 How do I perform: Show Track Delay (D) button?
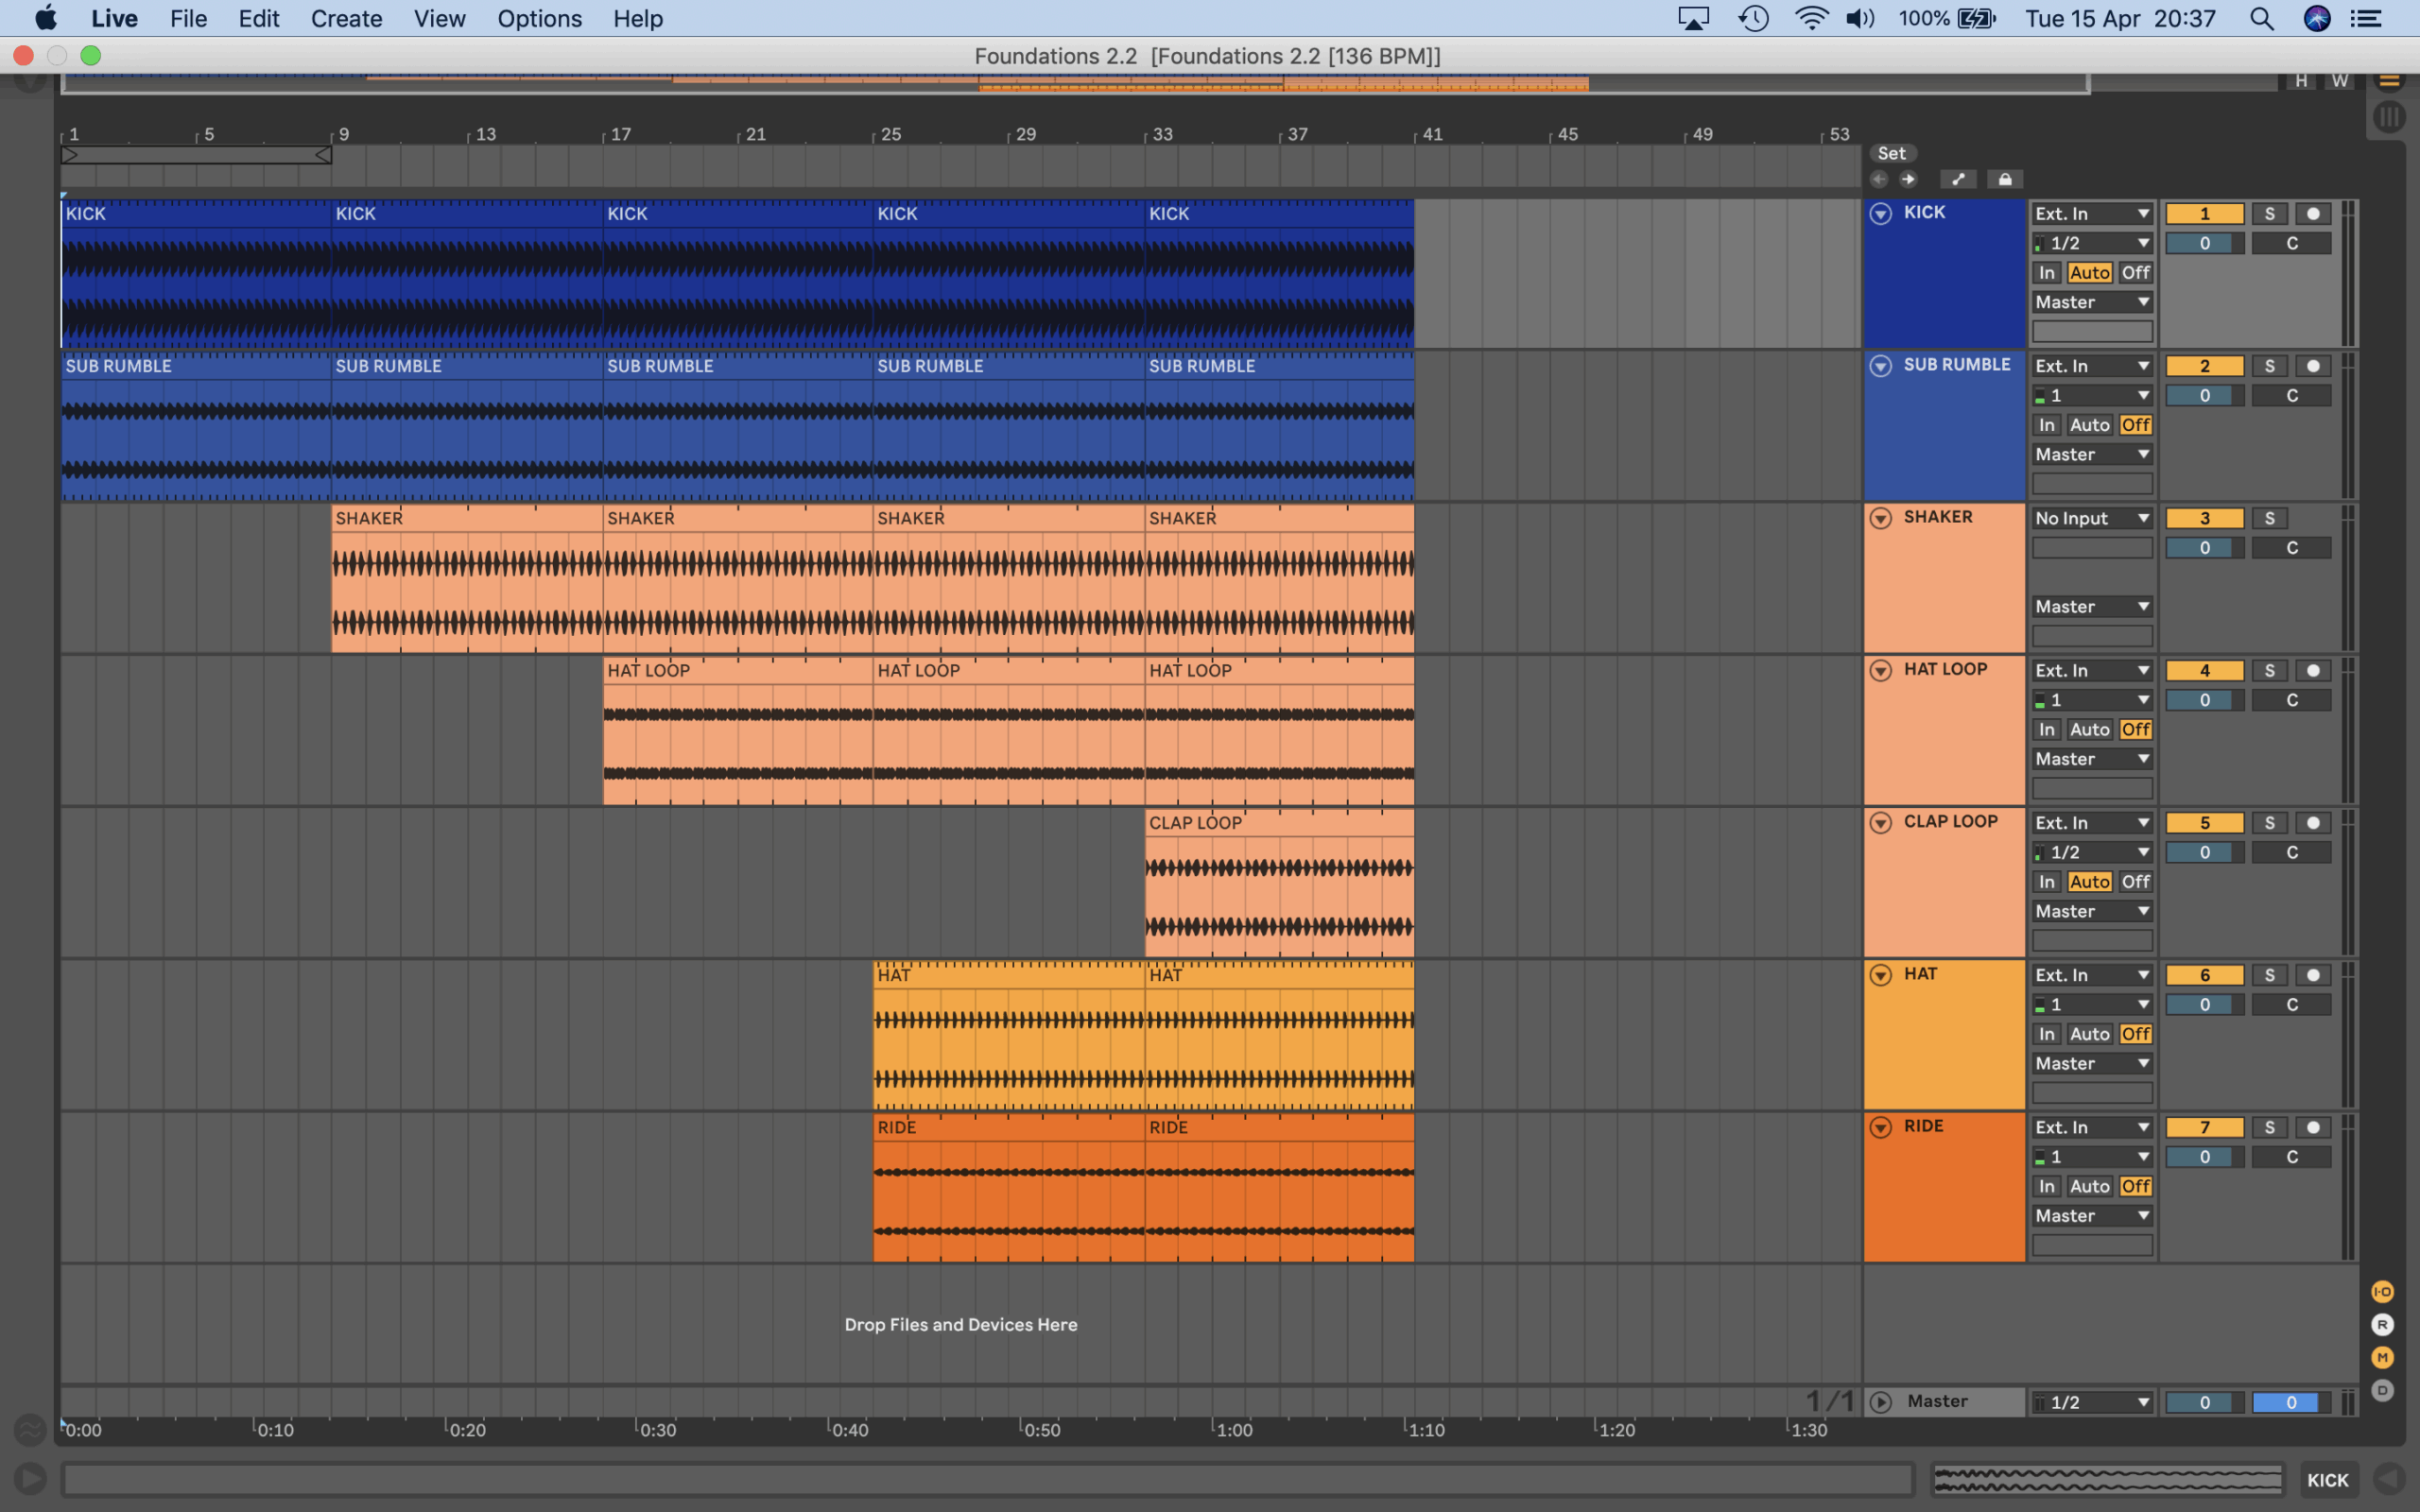point(2382,1391)
